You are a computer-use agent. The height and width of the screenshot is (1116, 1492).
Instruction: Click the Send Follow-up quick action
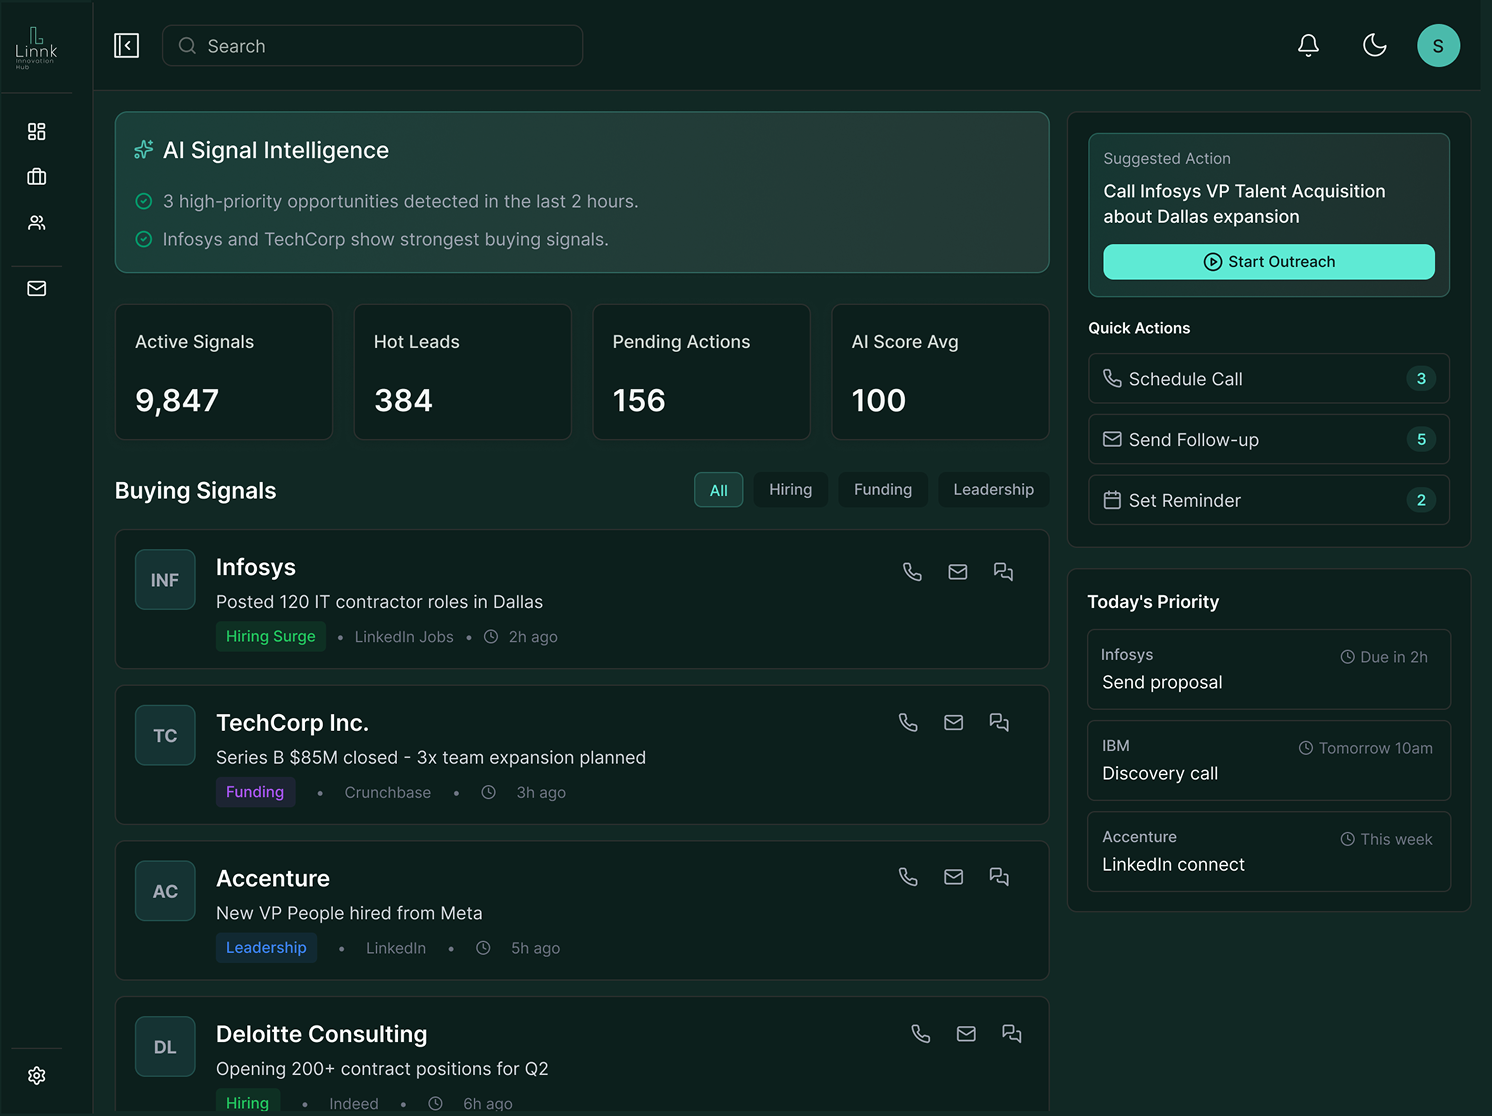pos(1269,440)
